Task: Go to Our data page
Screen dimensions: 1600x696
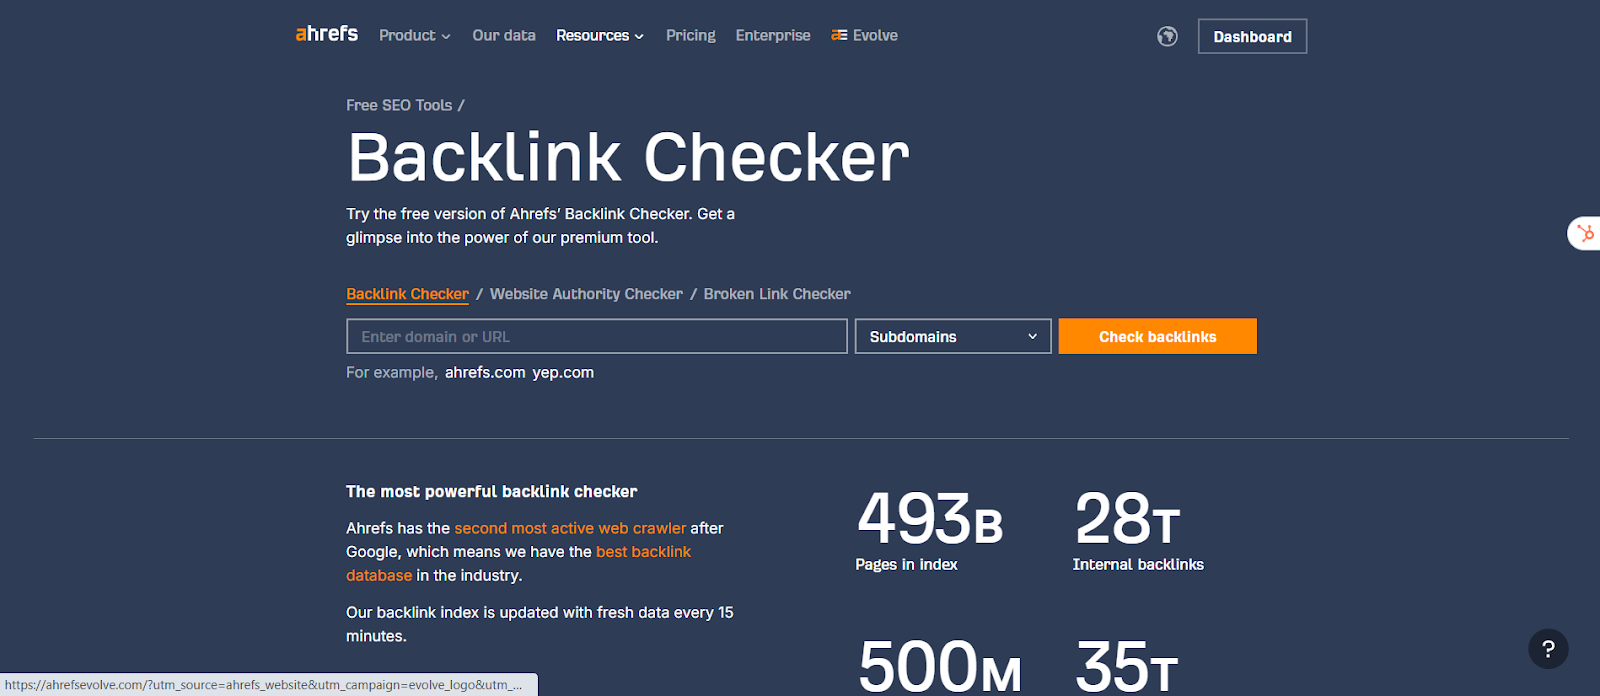Action: pyautogui.click(x=504, y=35)
